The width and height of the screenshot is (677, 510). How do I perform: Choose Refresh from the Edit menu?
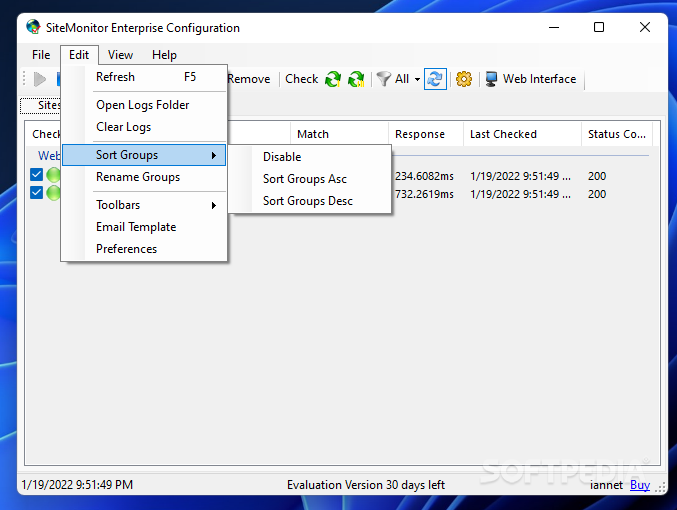click(x=144, y=77)
